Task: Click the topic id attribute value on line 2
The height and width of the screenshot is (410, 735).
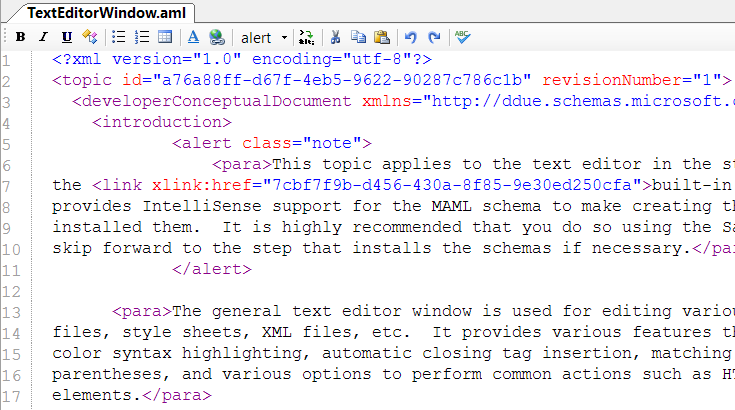Action: (x=342, y=81)
